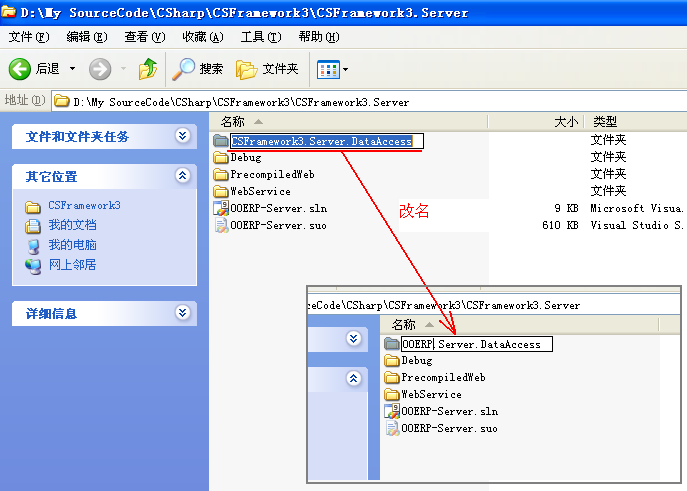Select the PrecompiledWeb folder
This screenshot has width=687, height=491.
tap(272, 174)
